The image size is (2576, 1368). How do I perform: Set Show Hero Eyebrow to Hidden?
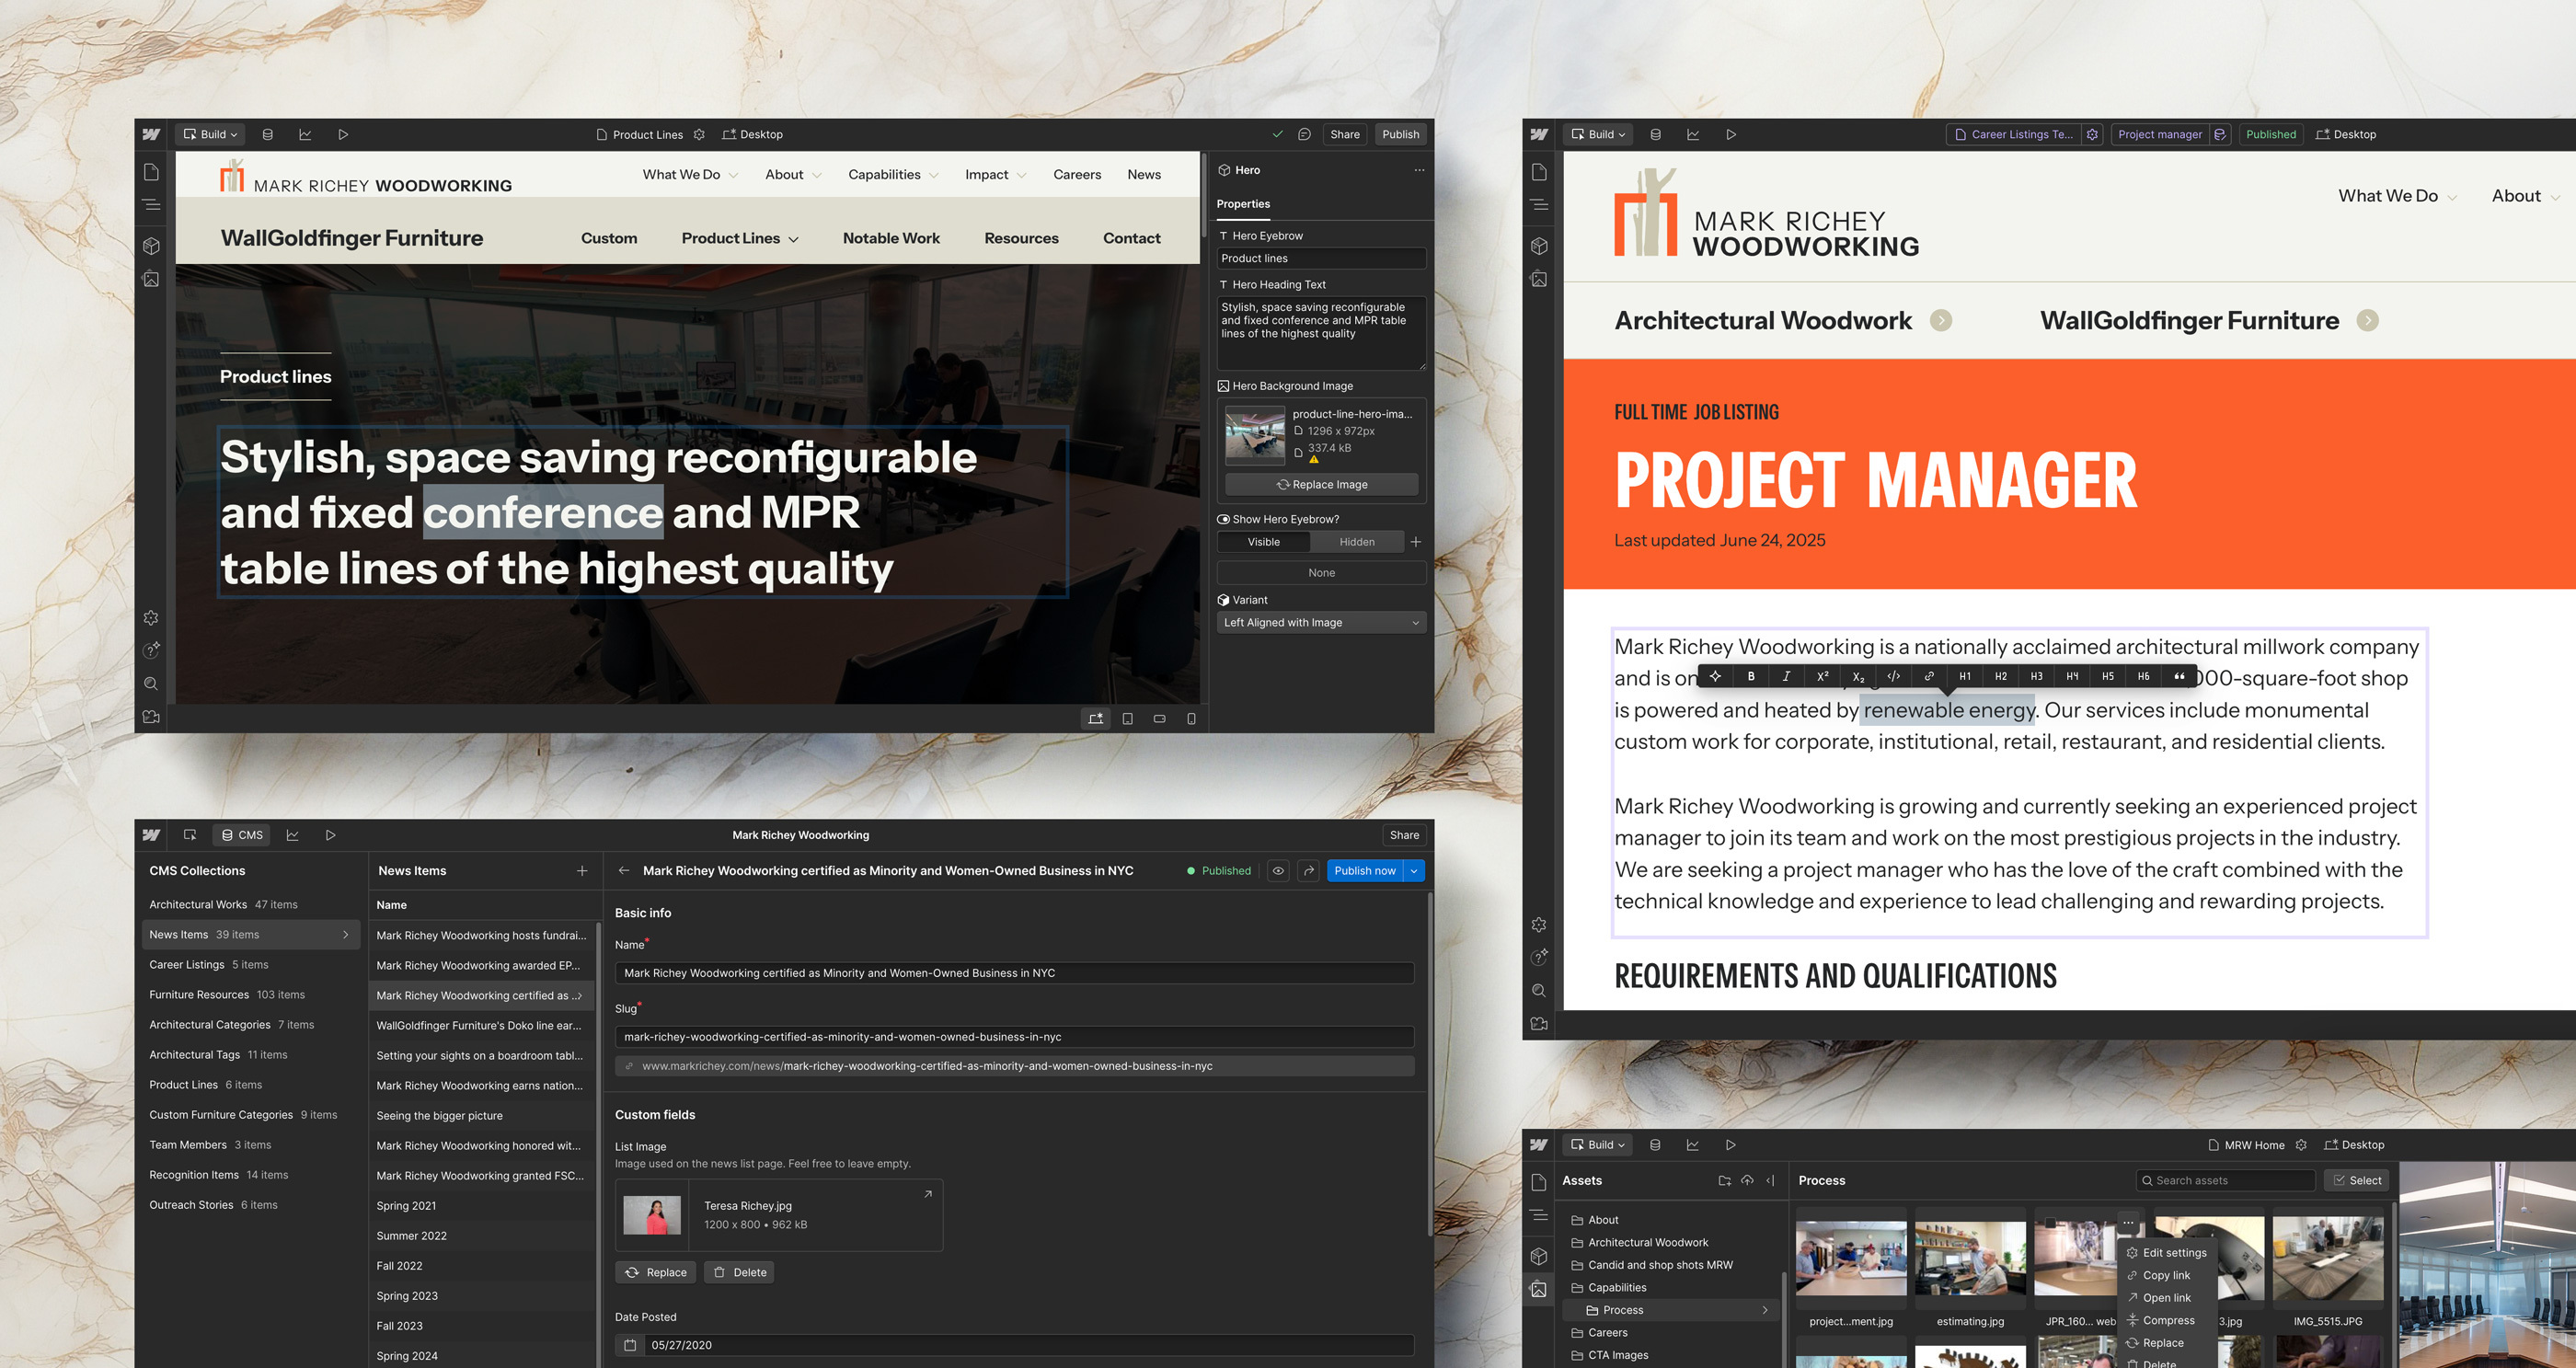pyautogui.click(x=1357, y=542)
